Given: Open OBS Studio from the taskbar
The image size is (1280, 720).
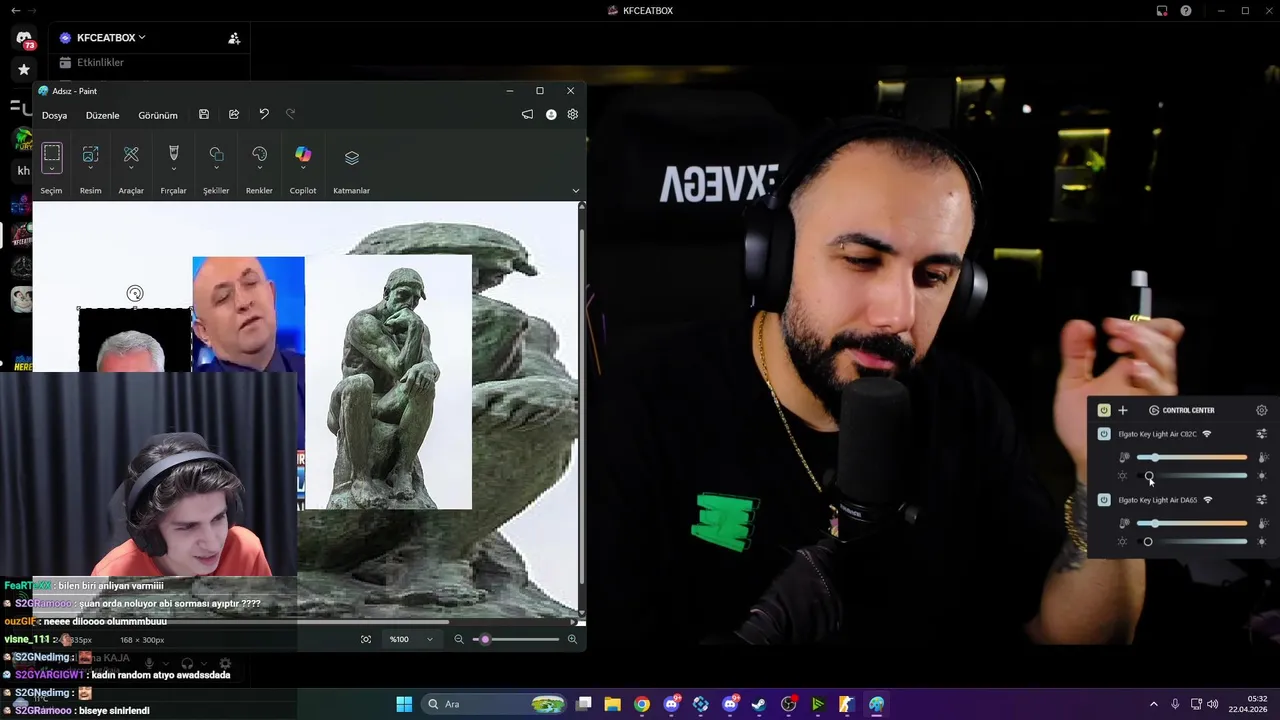Looking at the screenshot, I should [x=788, y=704].
